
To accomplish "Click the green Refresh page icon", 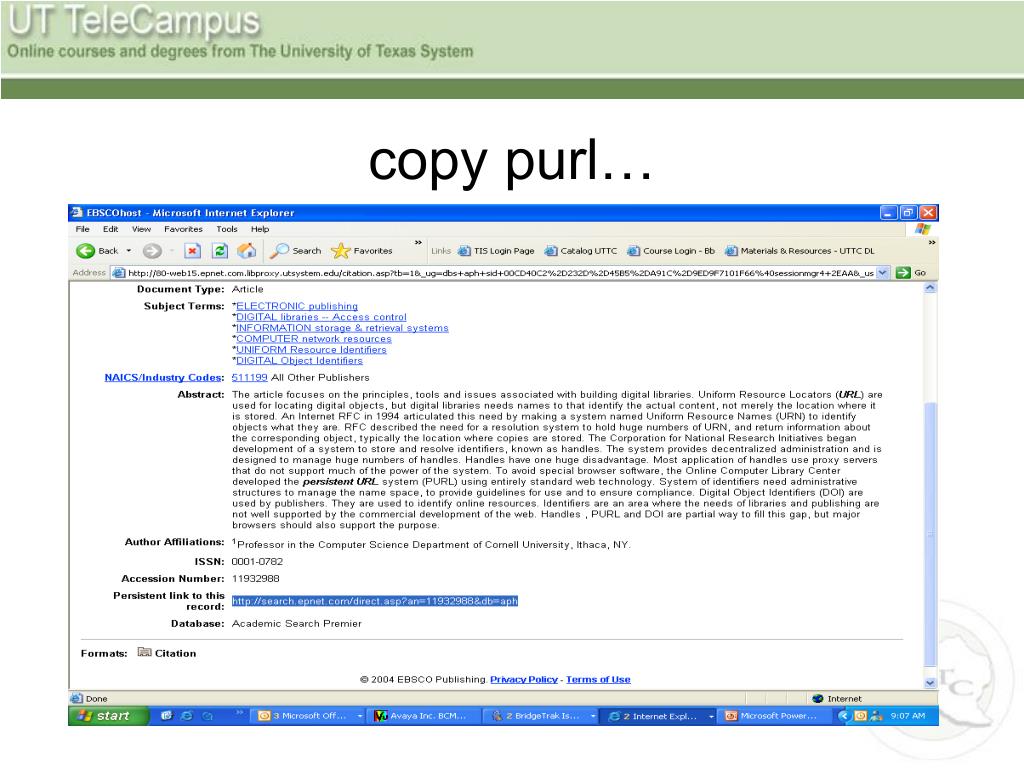I will click(220, 251).
